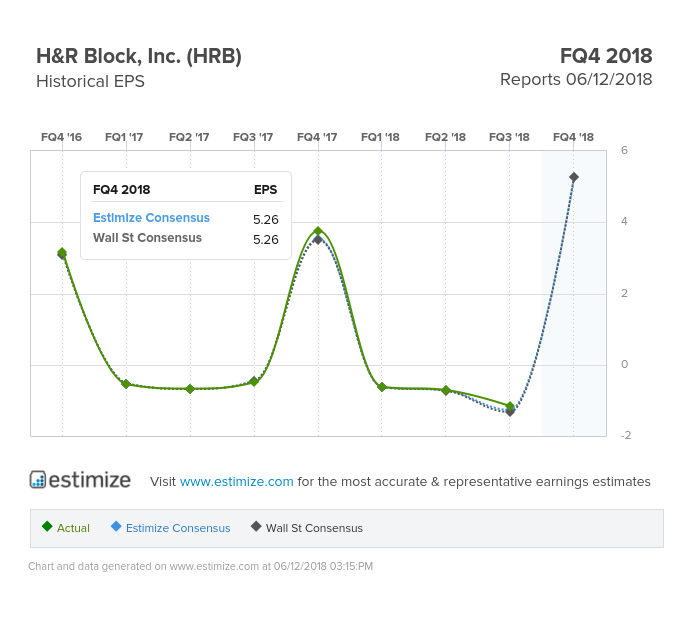Viewport: 685px width, 620px height.
Task: Click the FQ1 '17 actual data point
Action: click(126, 384)
